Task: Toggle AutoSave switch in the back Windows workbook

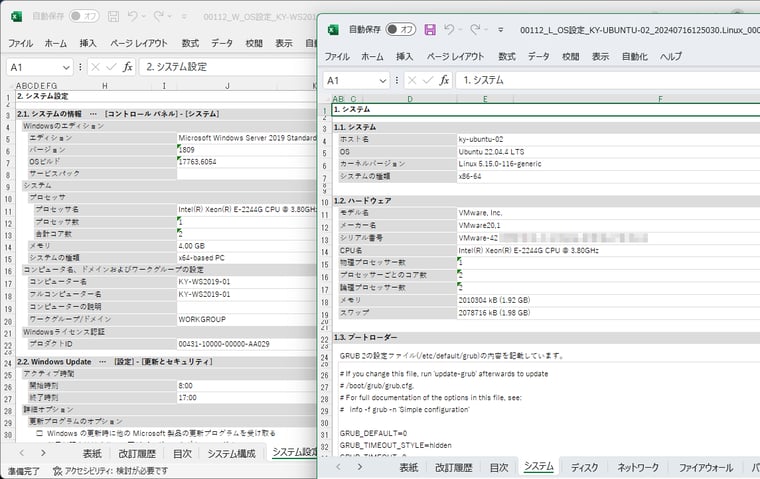Action: [x=84, y=16]
